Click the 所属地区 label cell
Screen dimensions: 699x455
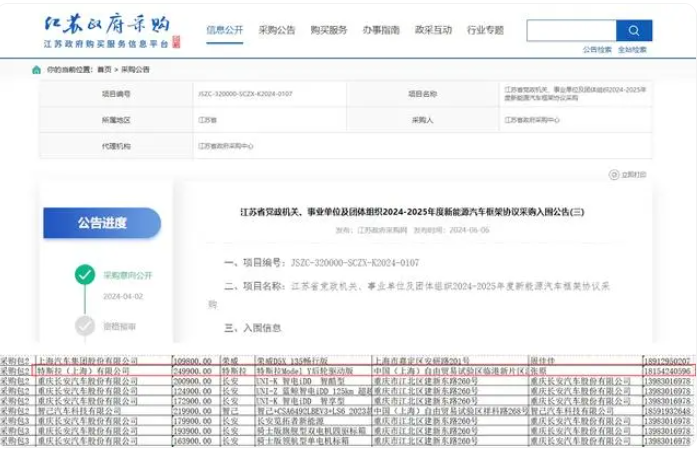tap(116, 120)
